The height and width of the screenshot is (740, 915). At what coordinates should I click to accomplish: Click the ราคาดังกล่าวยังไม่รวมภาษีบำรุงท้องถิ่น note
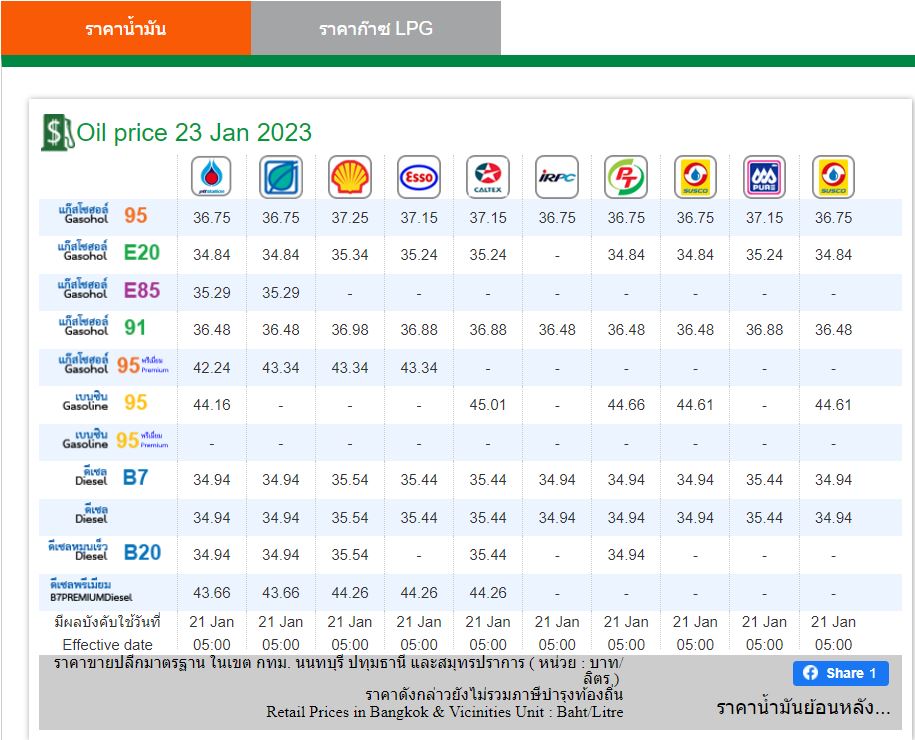[x=494, y=694]
